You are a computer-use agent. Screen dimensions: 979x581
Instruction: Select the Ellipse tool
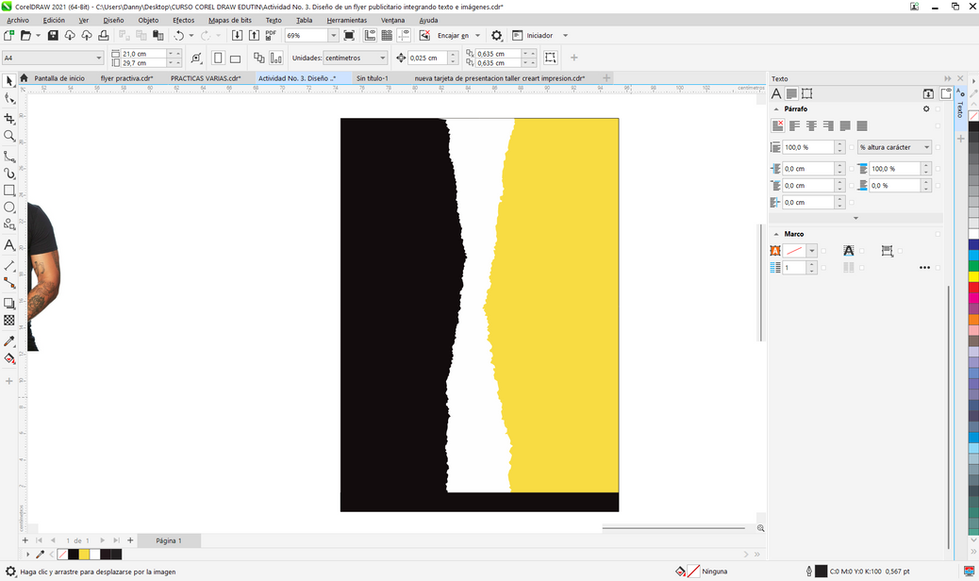click(x=9, y=207)
